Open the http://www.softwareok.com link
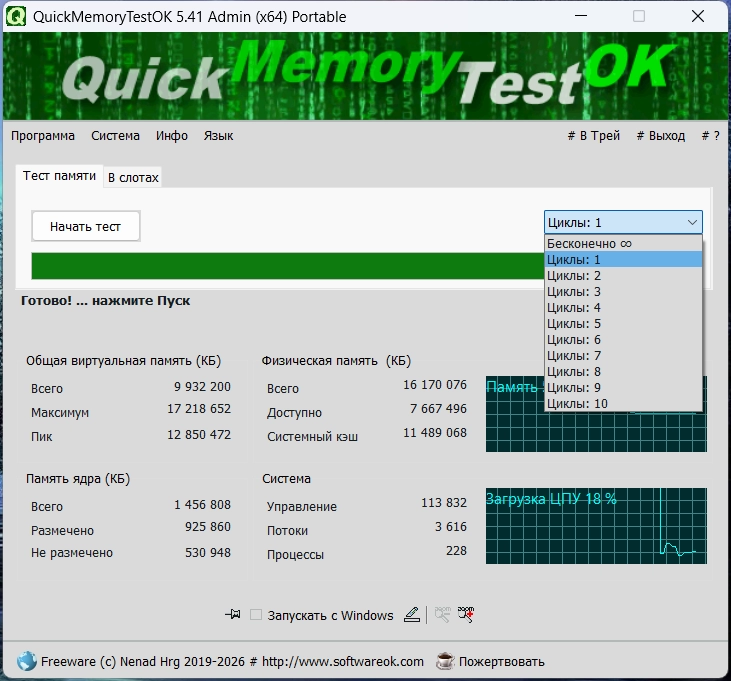Viewport: 731px width, 681px height. [x=343, y=661]
